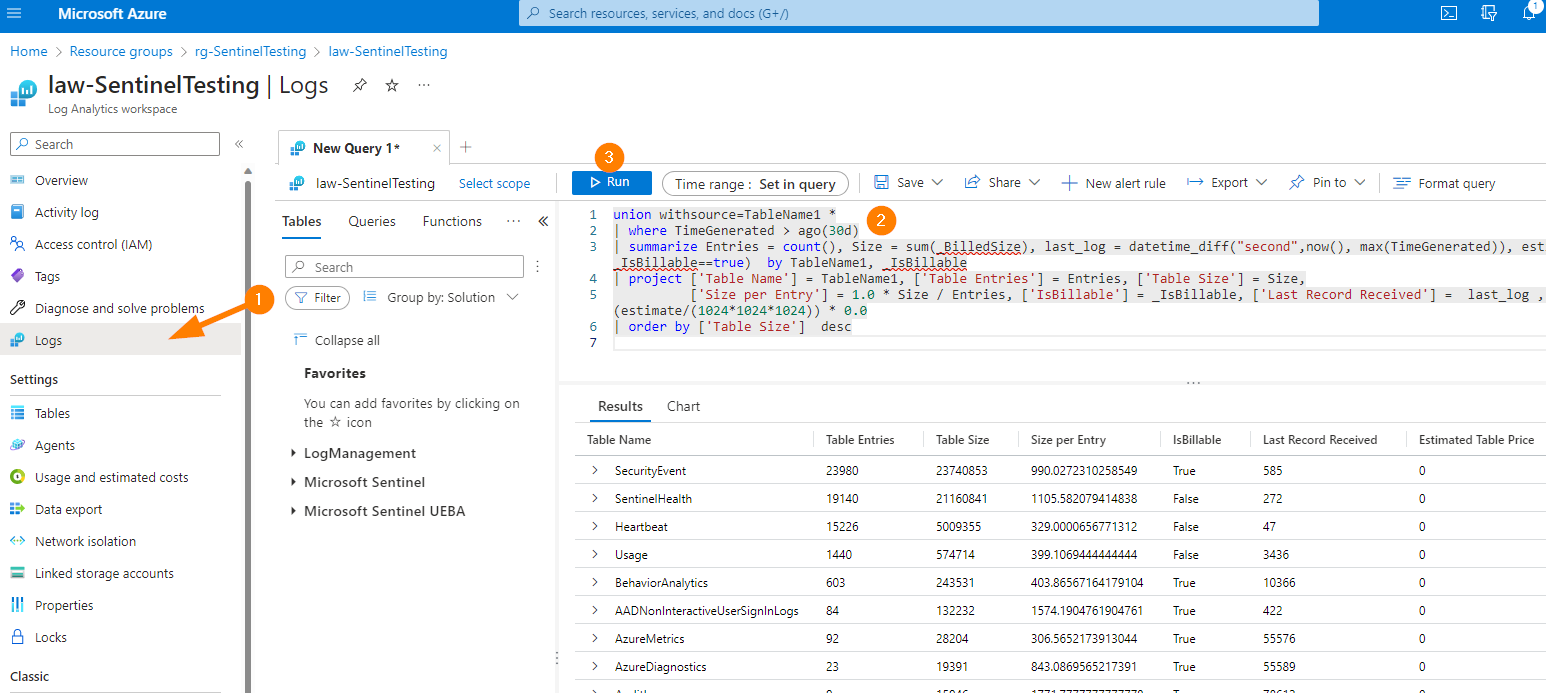Viewport: 1546px width, 693px height.
Task: Switch to the Chart tab
Action: (x=684, y=407)
